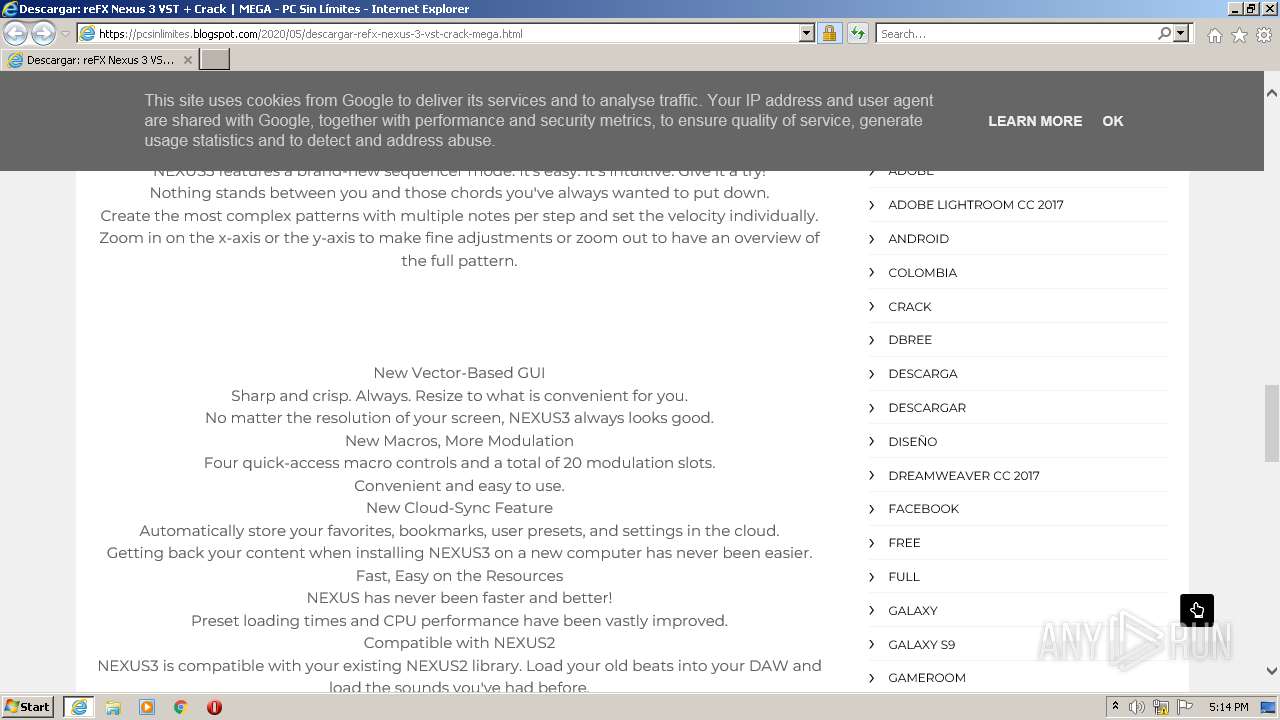Image resolution: width=1280 pixels, height=720 pixels.
Task: Click the chevron beside CRACK
Action: point(872,307)
